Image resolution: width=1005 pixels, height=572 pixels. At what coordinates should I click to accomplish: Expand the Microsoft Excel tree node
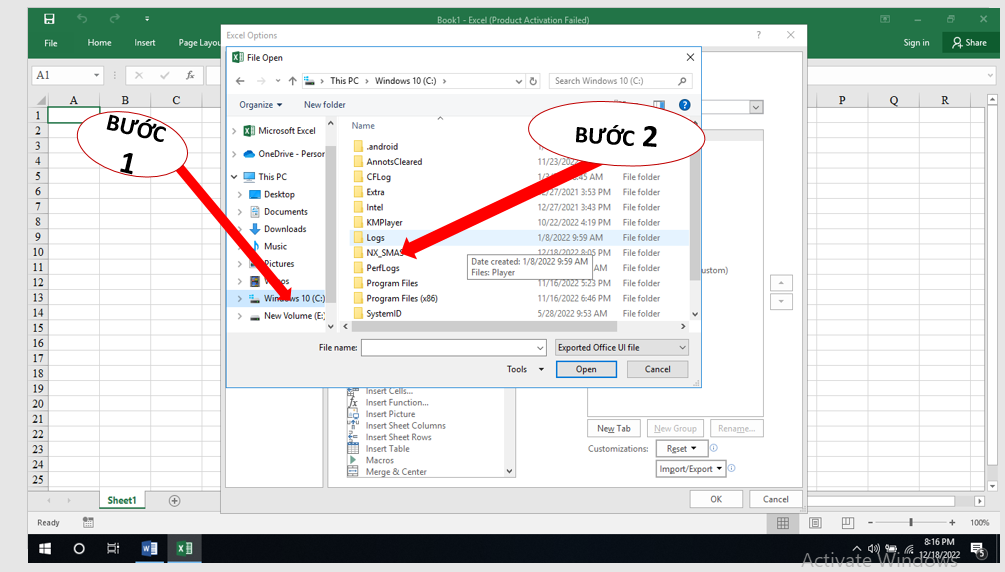click(x=234, y=131)
